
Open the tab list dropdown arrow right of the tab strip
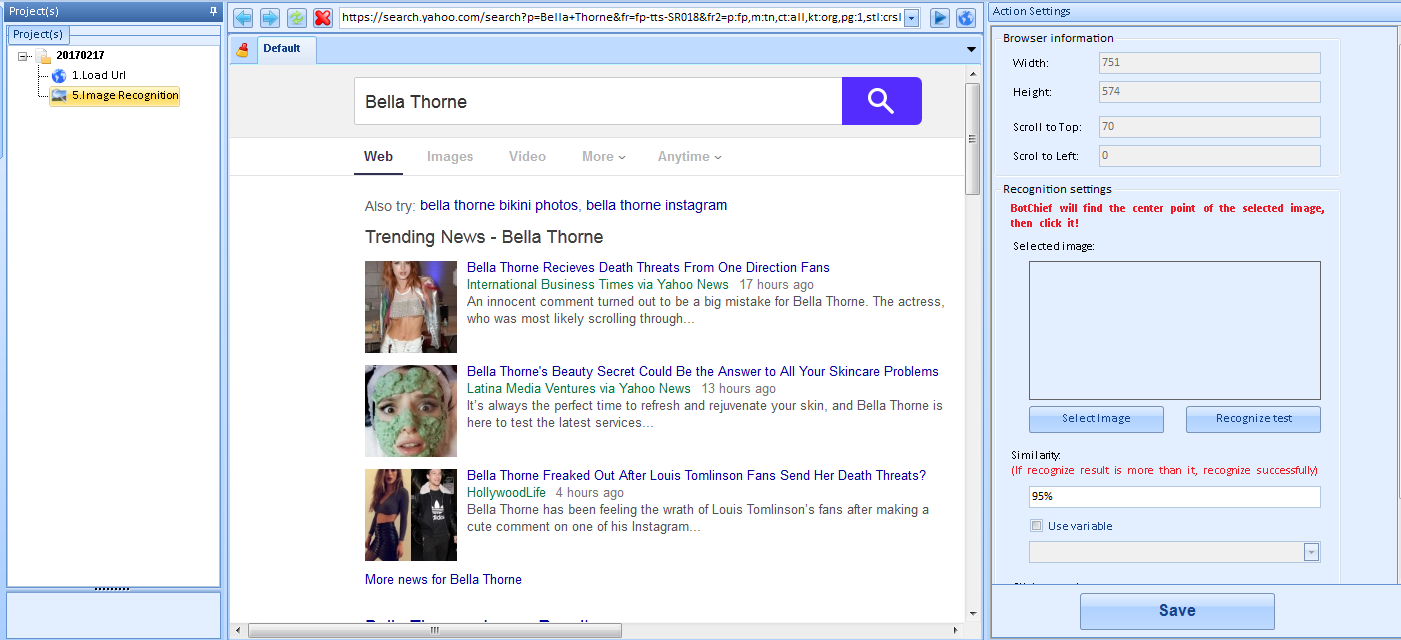(x=971, y=50)
